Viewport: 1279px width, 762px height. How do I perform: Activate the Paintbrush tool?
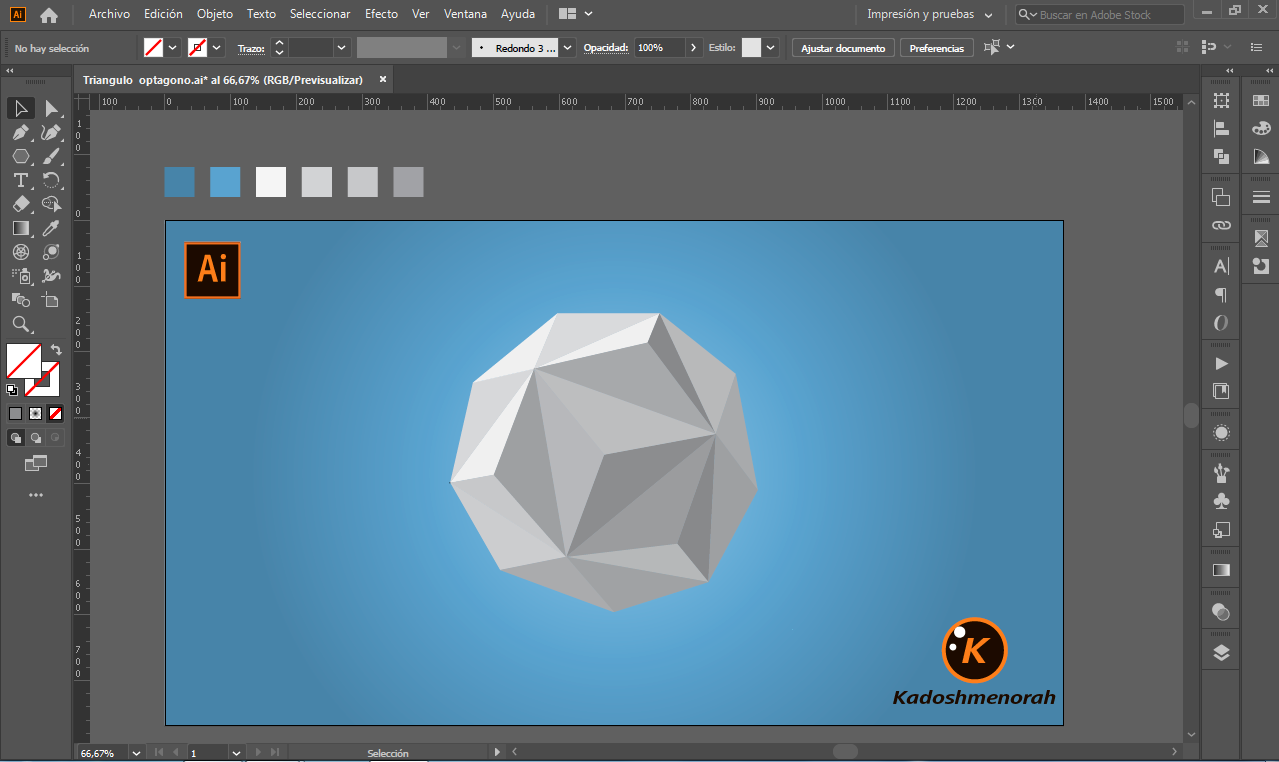(51, 156)
